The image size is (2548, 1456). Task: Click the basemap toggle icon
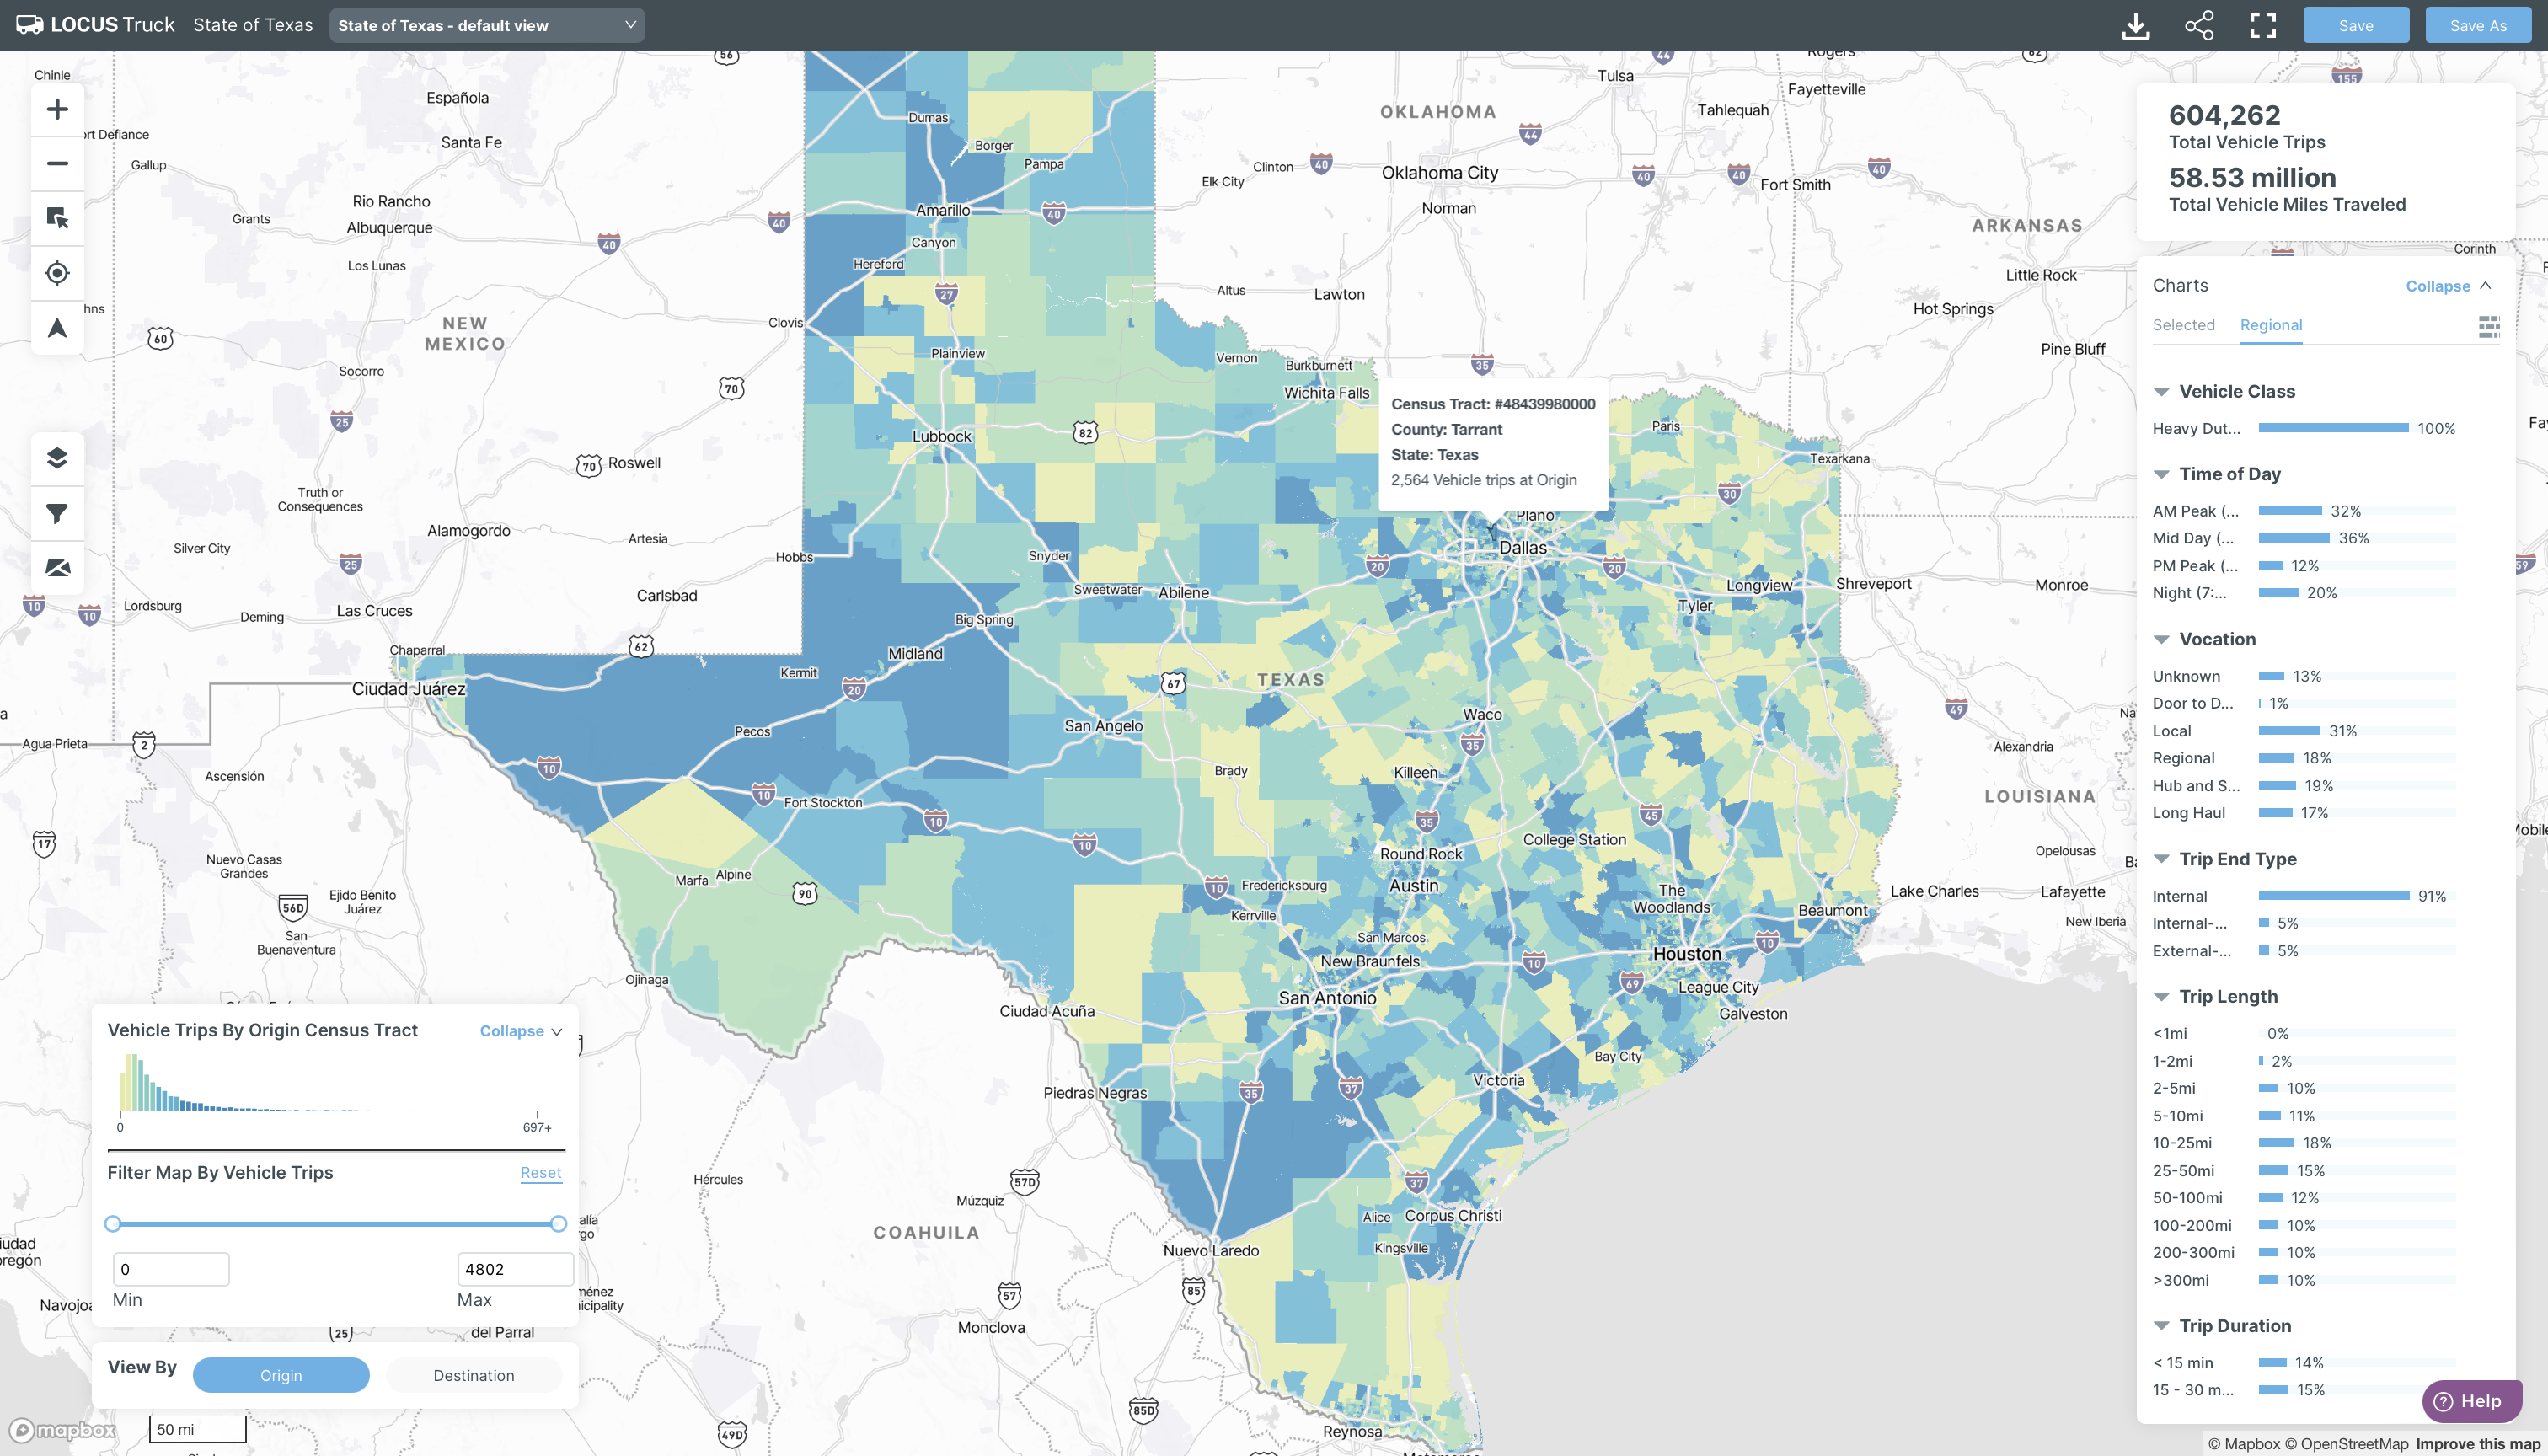57,568
